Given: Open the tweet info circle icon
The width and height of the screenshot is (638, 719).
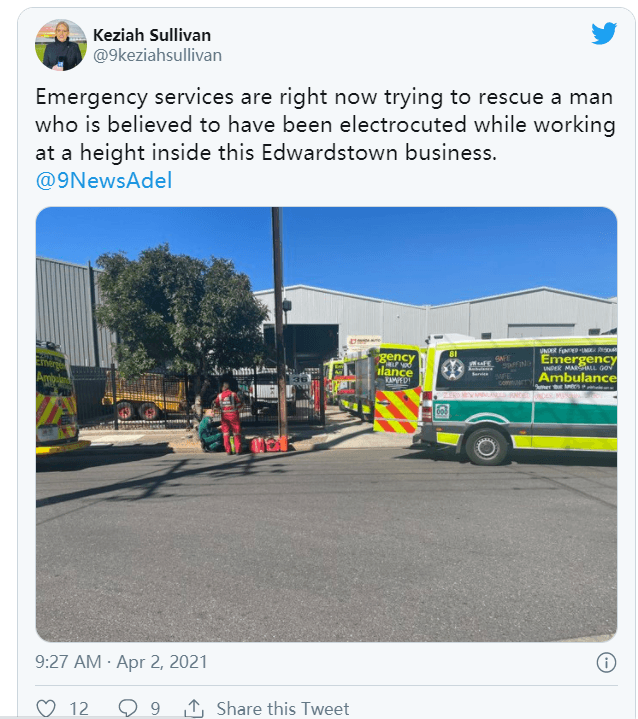Looking at the screenshot, I should [x=606, y=663].
